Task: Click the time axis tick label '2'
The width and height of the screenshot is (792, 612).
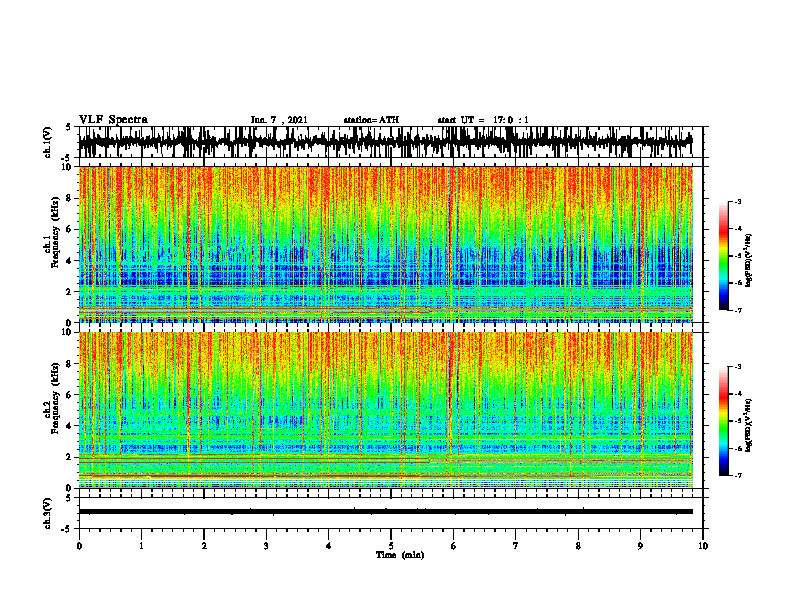Action: (204, 546)
